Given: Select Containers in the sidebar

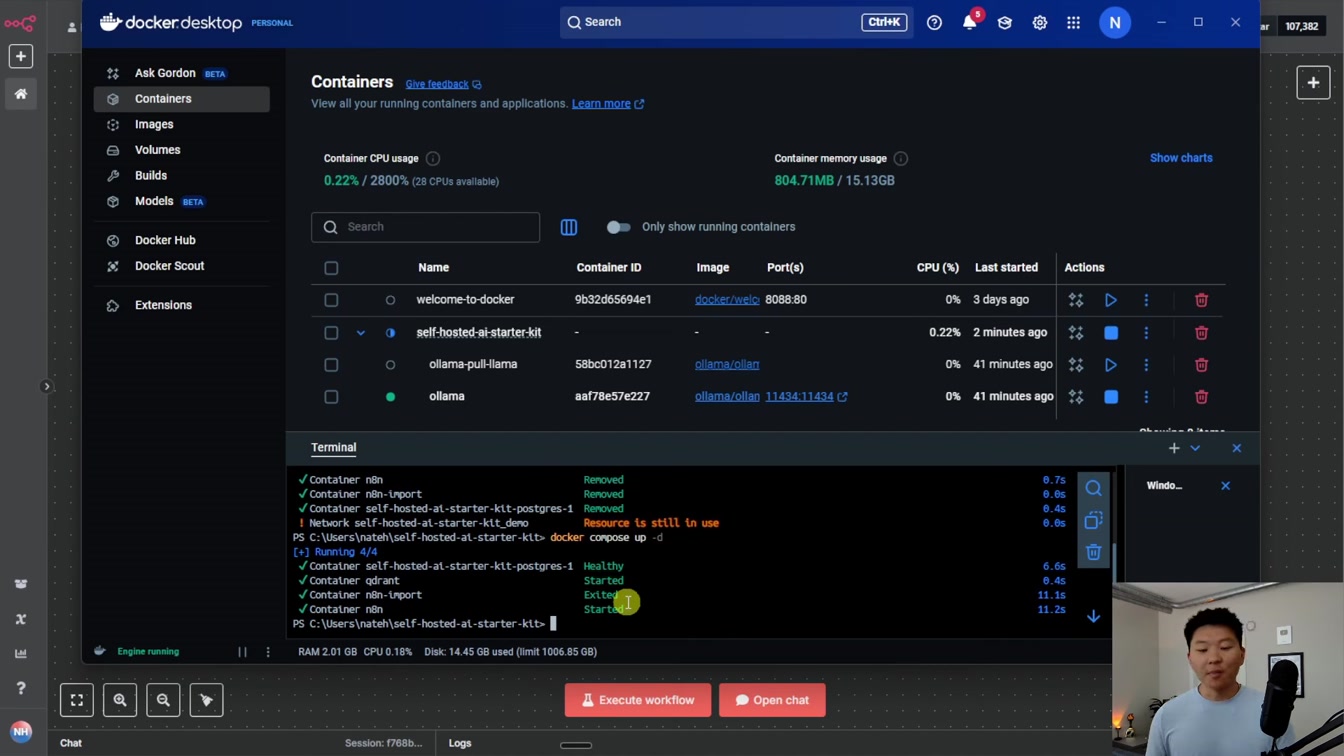Looking at the screenshot, I should tap(181, 99).
